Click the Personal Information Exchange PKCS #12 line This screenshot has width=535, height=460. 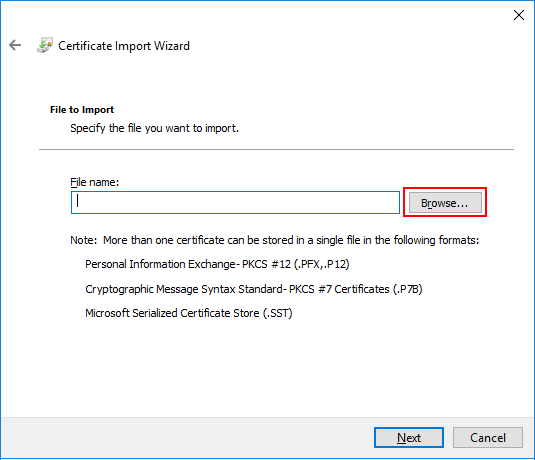click(217, 264)
